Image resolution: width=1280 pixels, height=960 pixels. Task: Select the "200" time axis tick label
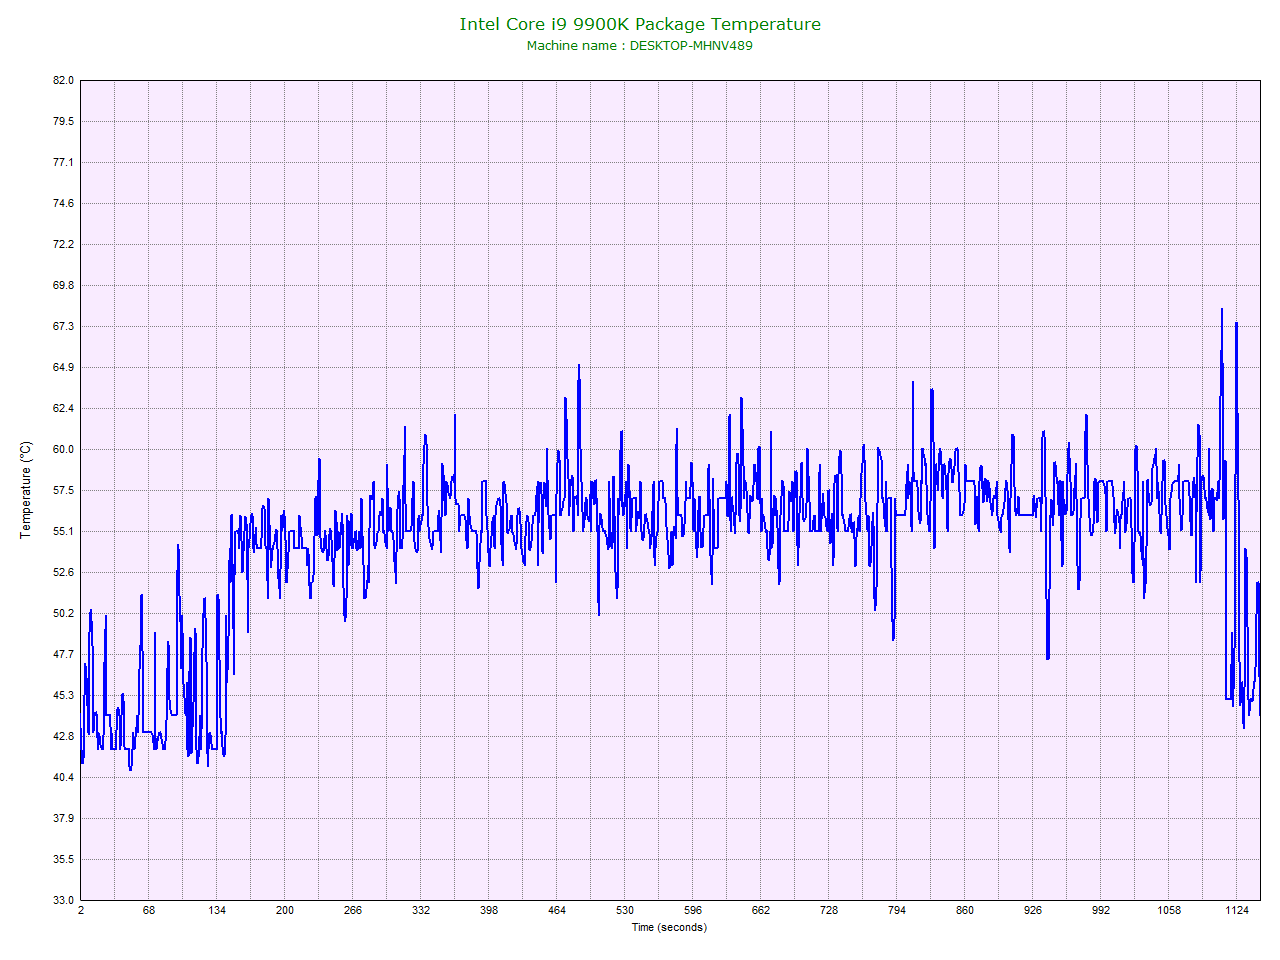point(285,910)
